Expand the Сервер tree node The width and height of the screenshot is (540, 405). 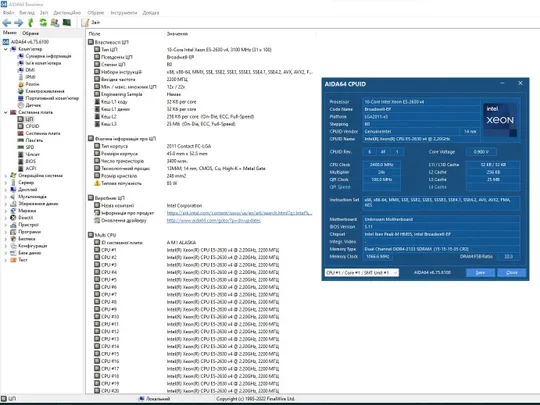[6, 182]
